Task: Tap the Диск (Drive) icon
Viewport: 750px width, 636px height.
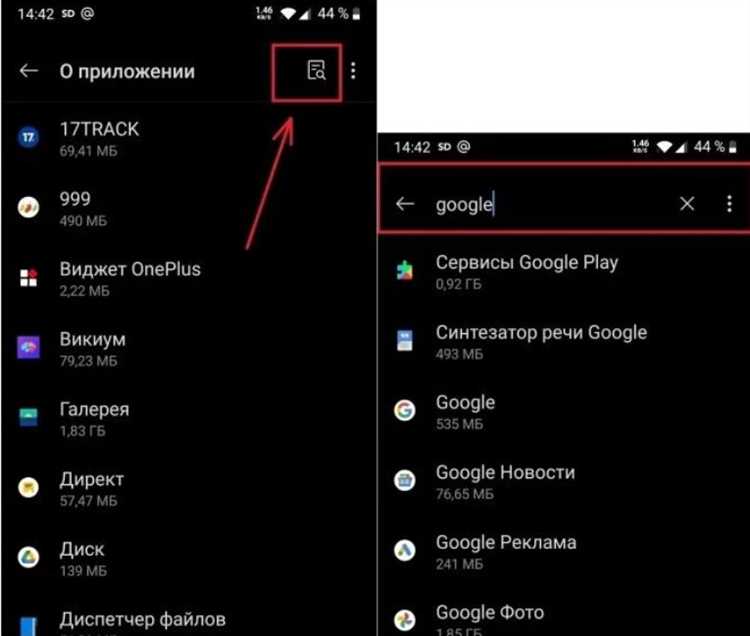Action: click(29, 557)
